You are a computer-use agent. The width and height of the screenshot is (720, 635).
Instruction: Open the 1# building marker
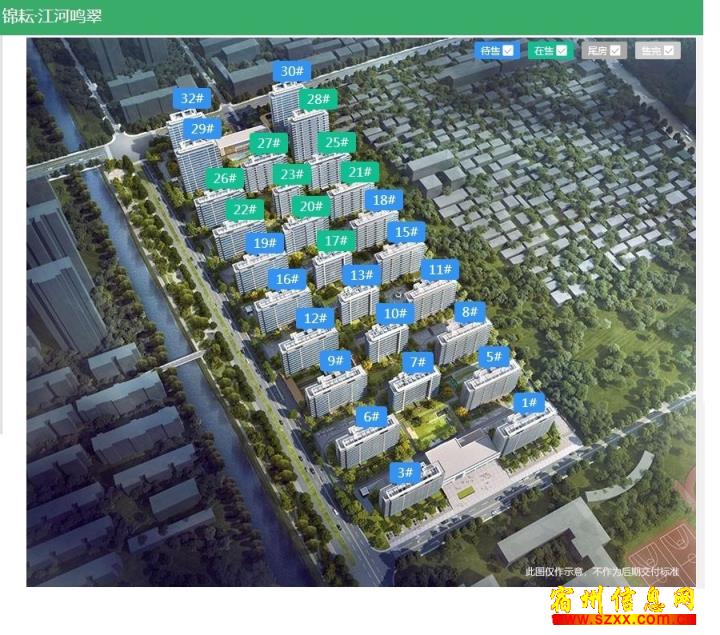point(530,403)
